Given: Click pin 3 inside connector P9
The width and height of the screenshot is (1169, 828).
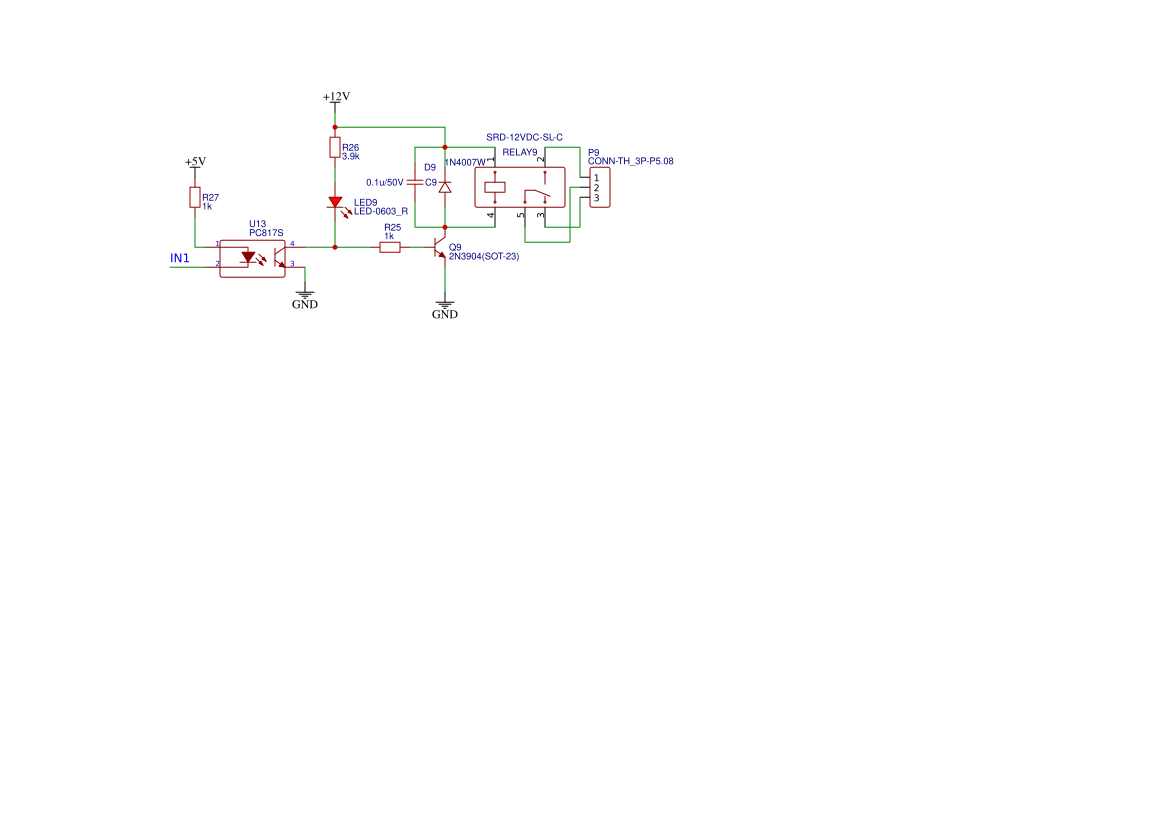Looking at the screenshot, I should (596, 198).
